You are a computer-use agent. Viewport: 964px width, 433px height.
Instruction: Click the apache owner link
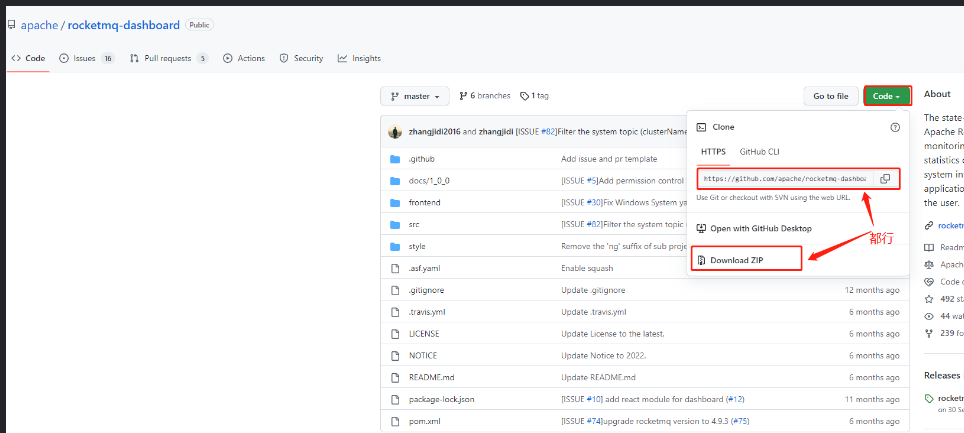(39, 25)
